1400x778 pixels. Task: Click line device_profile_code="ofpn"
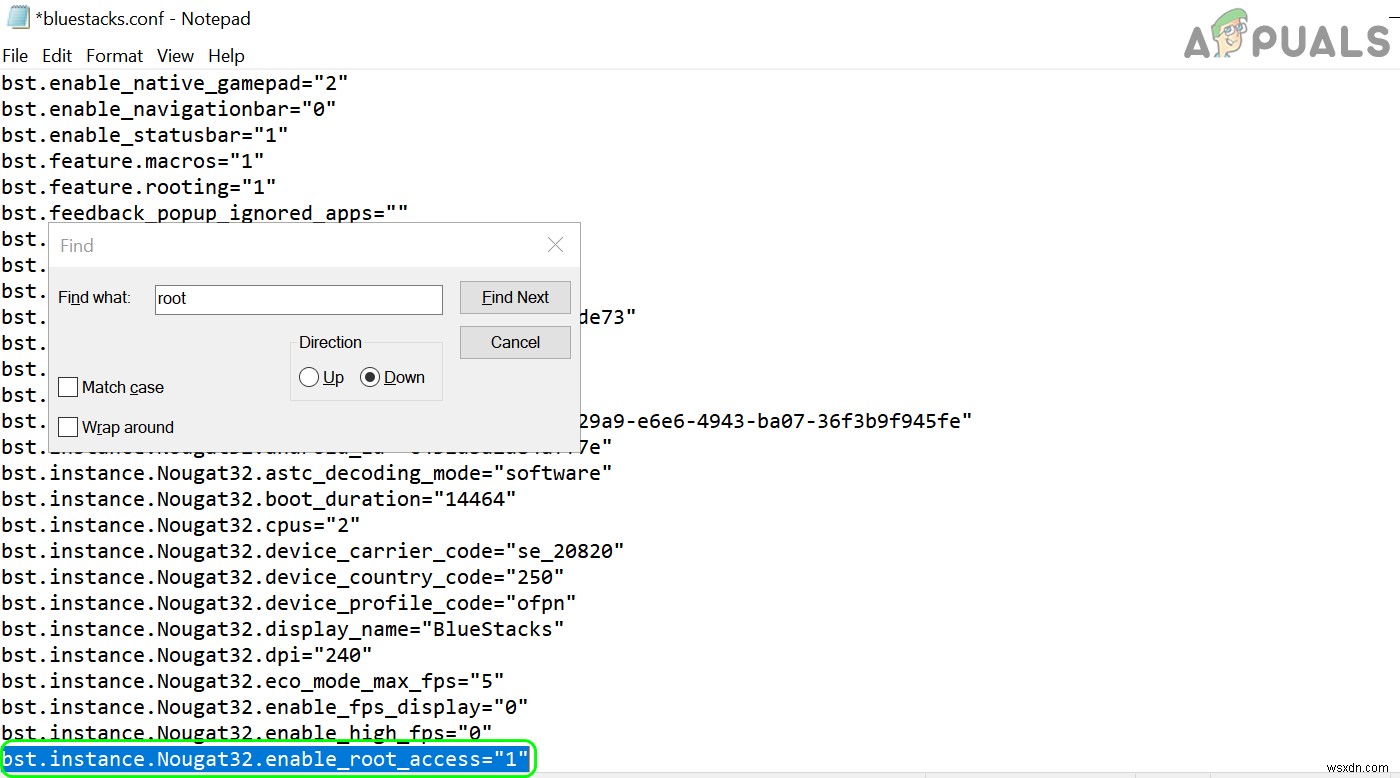[x=289, y=603]
